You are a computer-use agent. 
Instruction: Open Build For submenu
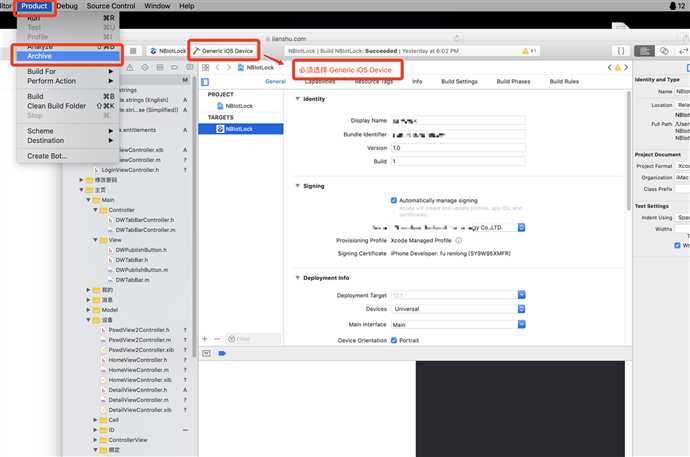(x=67, y=71)
